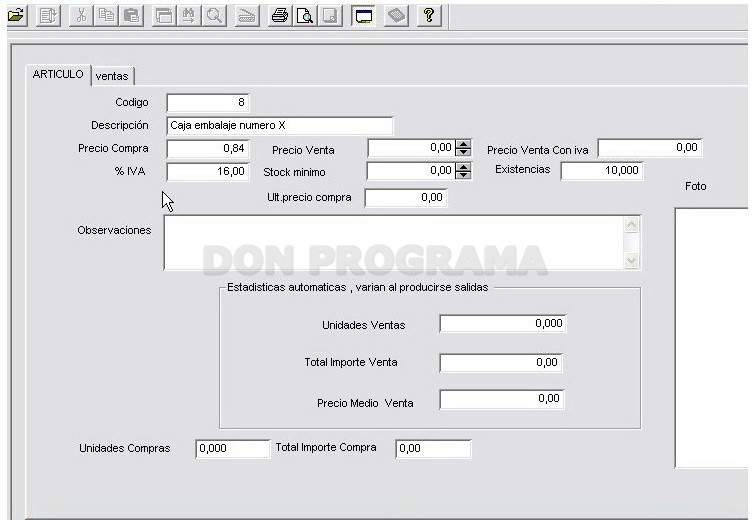The width and height of the screenshot is (752, 520).
Task: Click inside the Observaciones text area
Action: pos(393,243)
